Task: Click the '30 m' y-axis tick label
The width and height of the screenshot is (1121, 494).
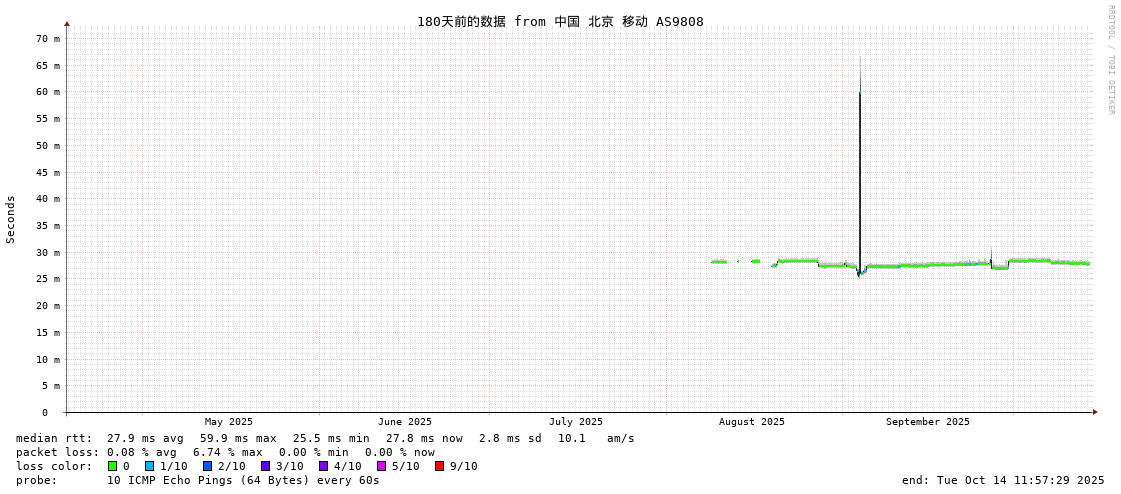Action: click(x=46, y=252)
